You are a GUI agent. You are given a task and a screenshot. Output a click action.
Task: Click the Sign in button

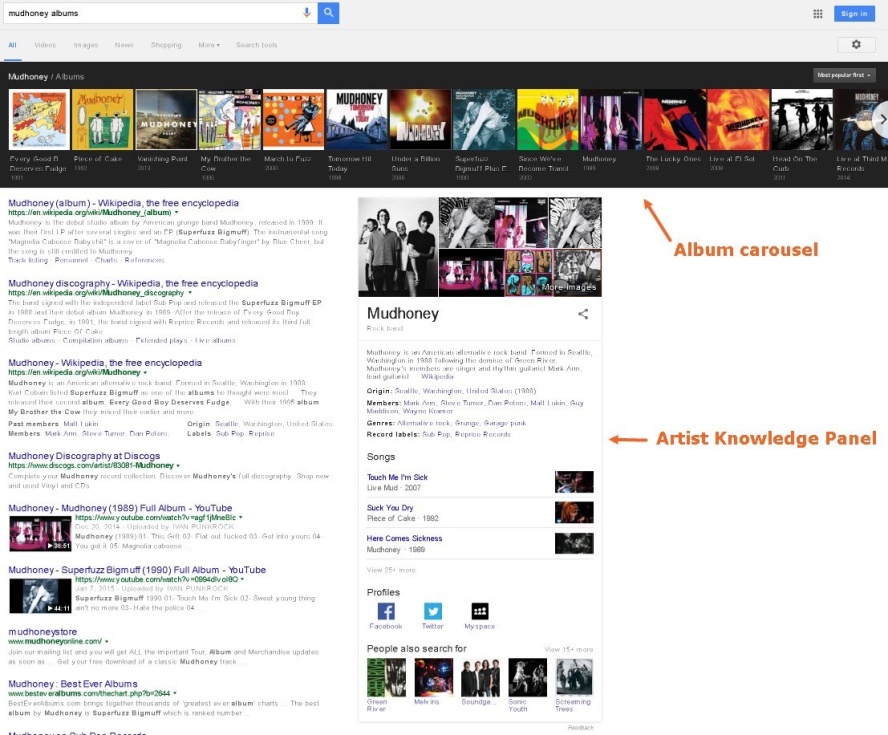tap(854, 13)
